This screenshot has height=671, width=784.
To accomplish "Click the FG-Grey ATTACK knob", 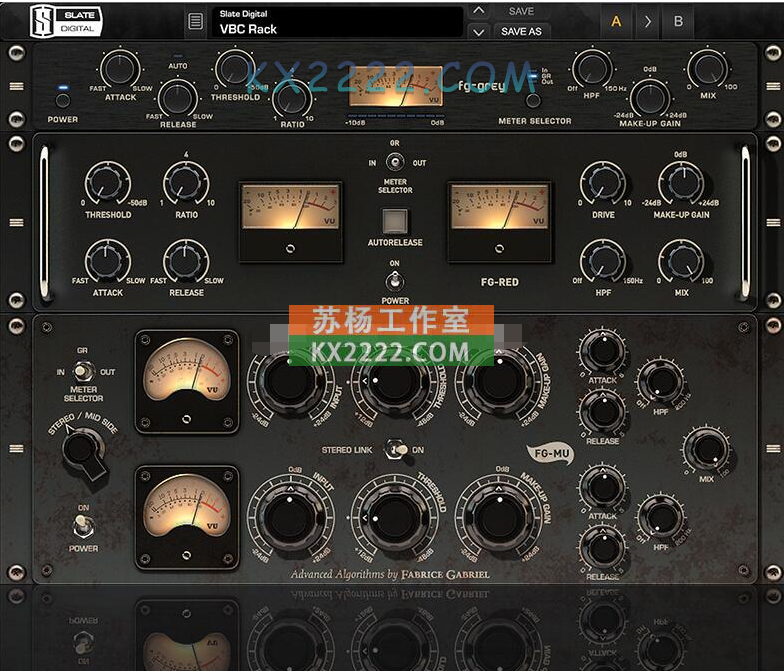I will 120,70.
